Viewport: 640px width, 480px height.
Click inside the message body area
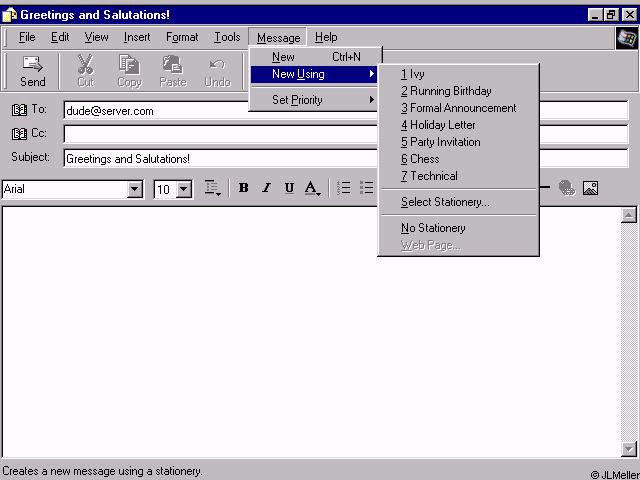coord(311,331)
